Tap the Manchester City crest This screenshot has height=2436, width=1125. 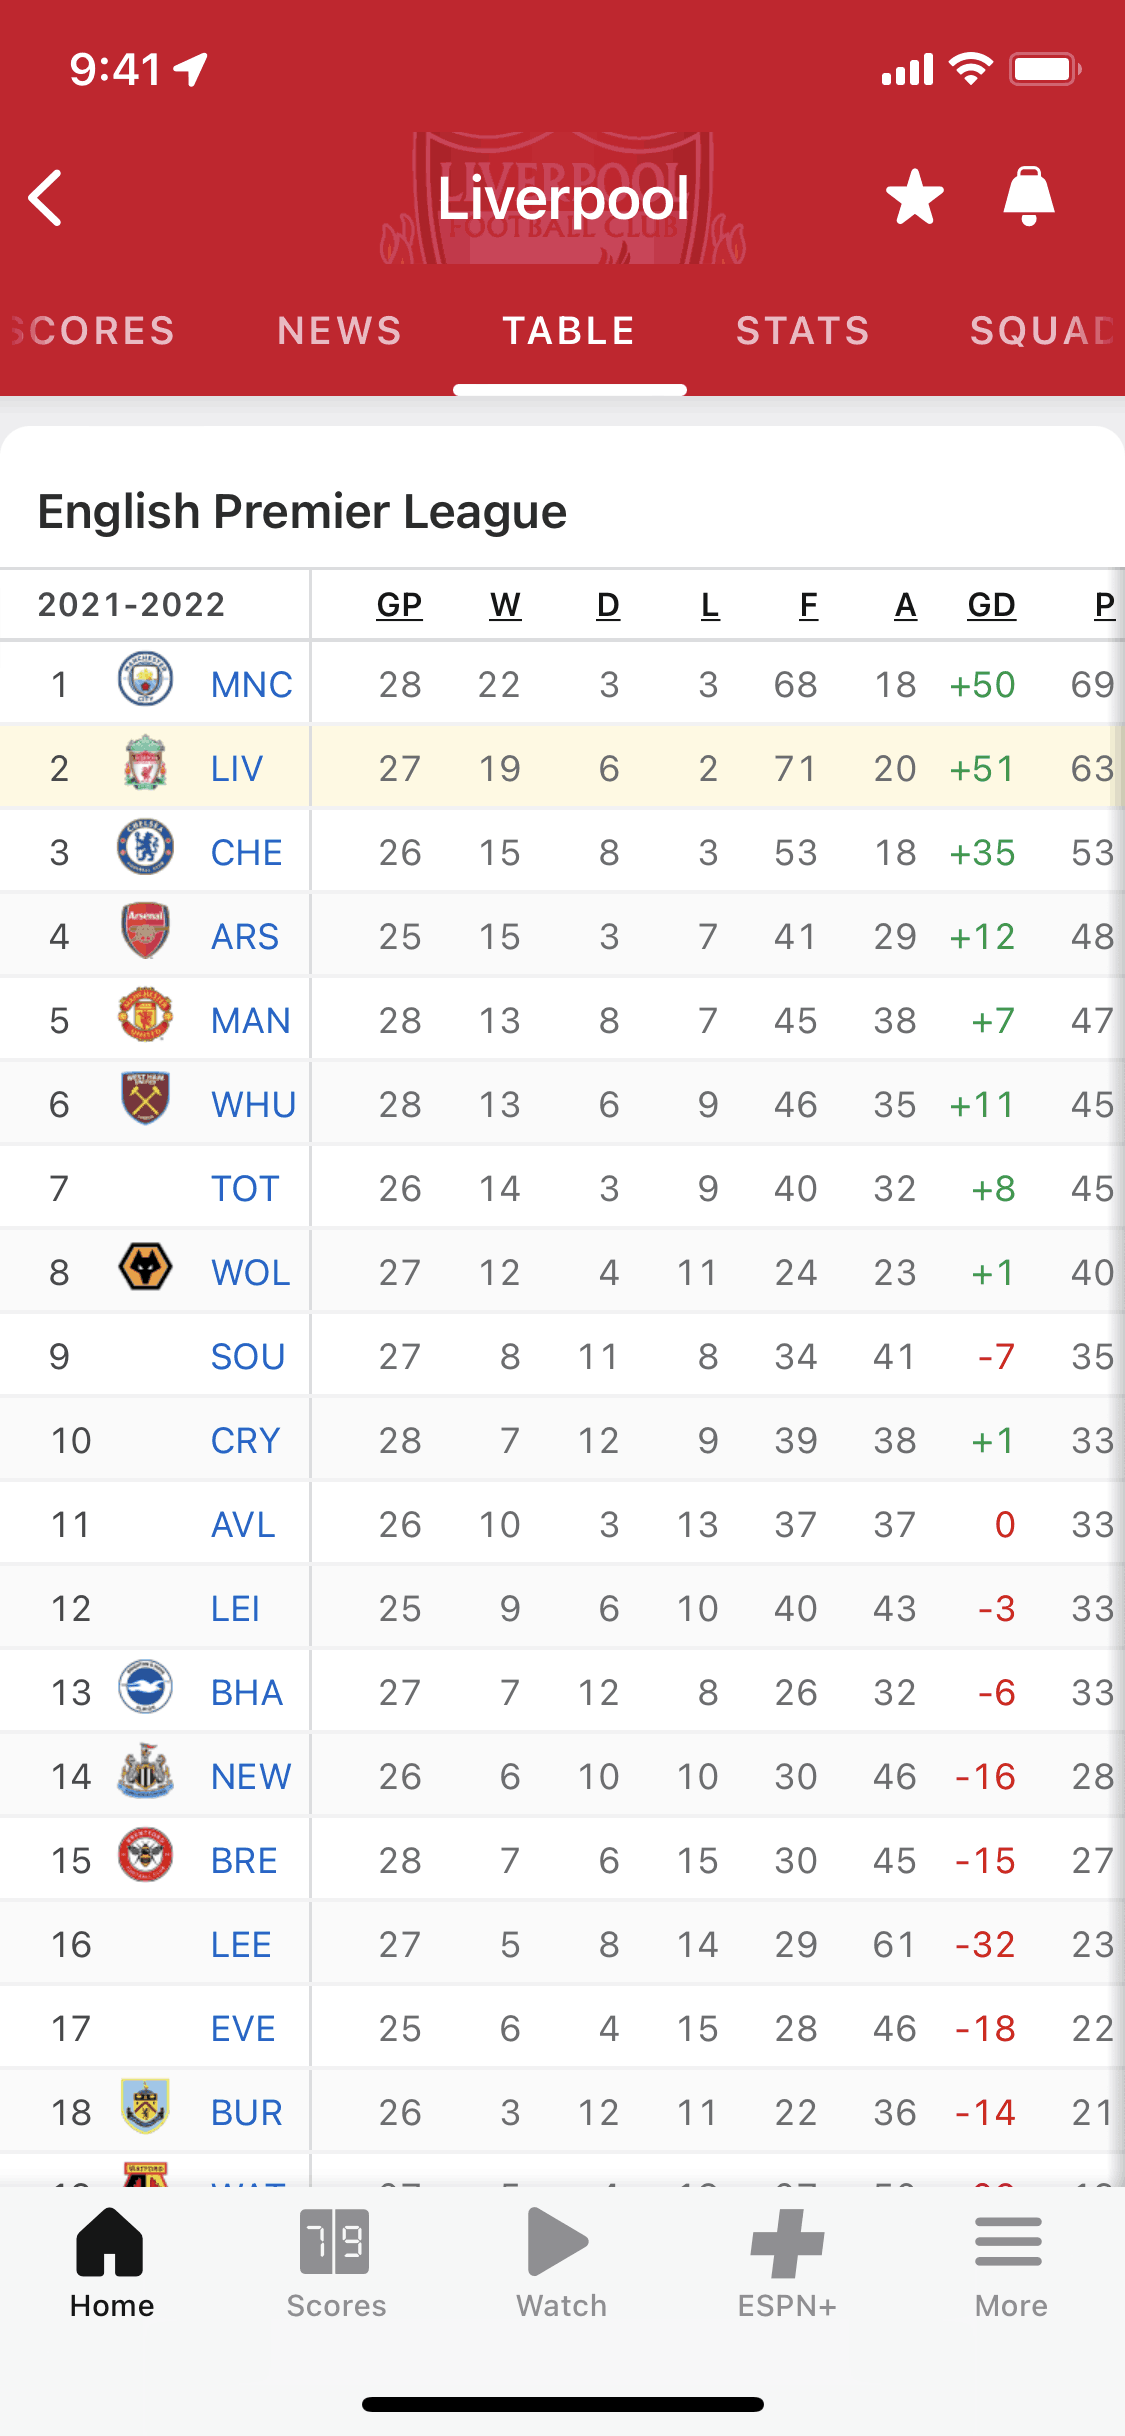click(145, 679)
